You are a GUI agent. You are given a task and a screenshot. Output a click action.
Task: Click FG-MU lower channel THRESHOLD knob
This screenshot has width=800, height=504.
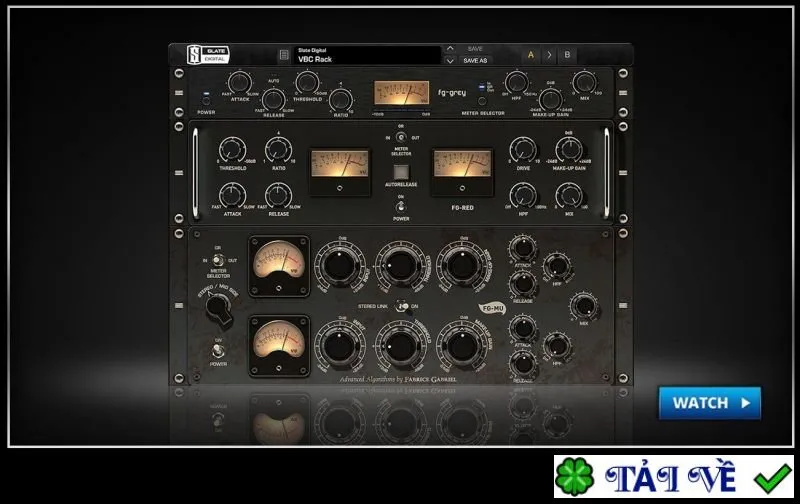coord(401,346)
